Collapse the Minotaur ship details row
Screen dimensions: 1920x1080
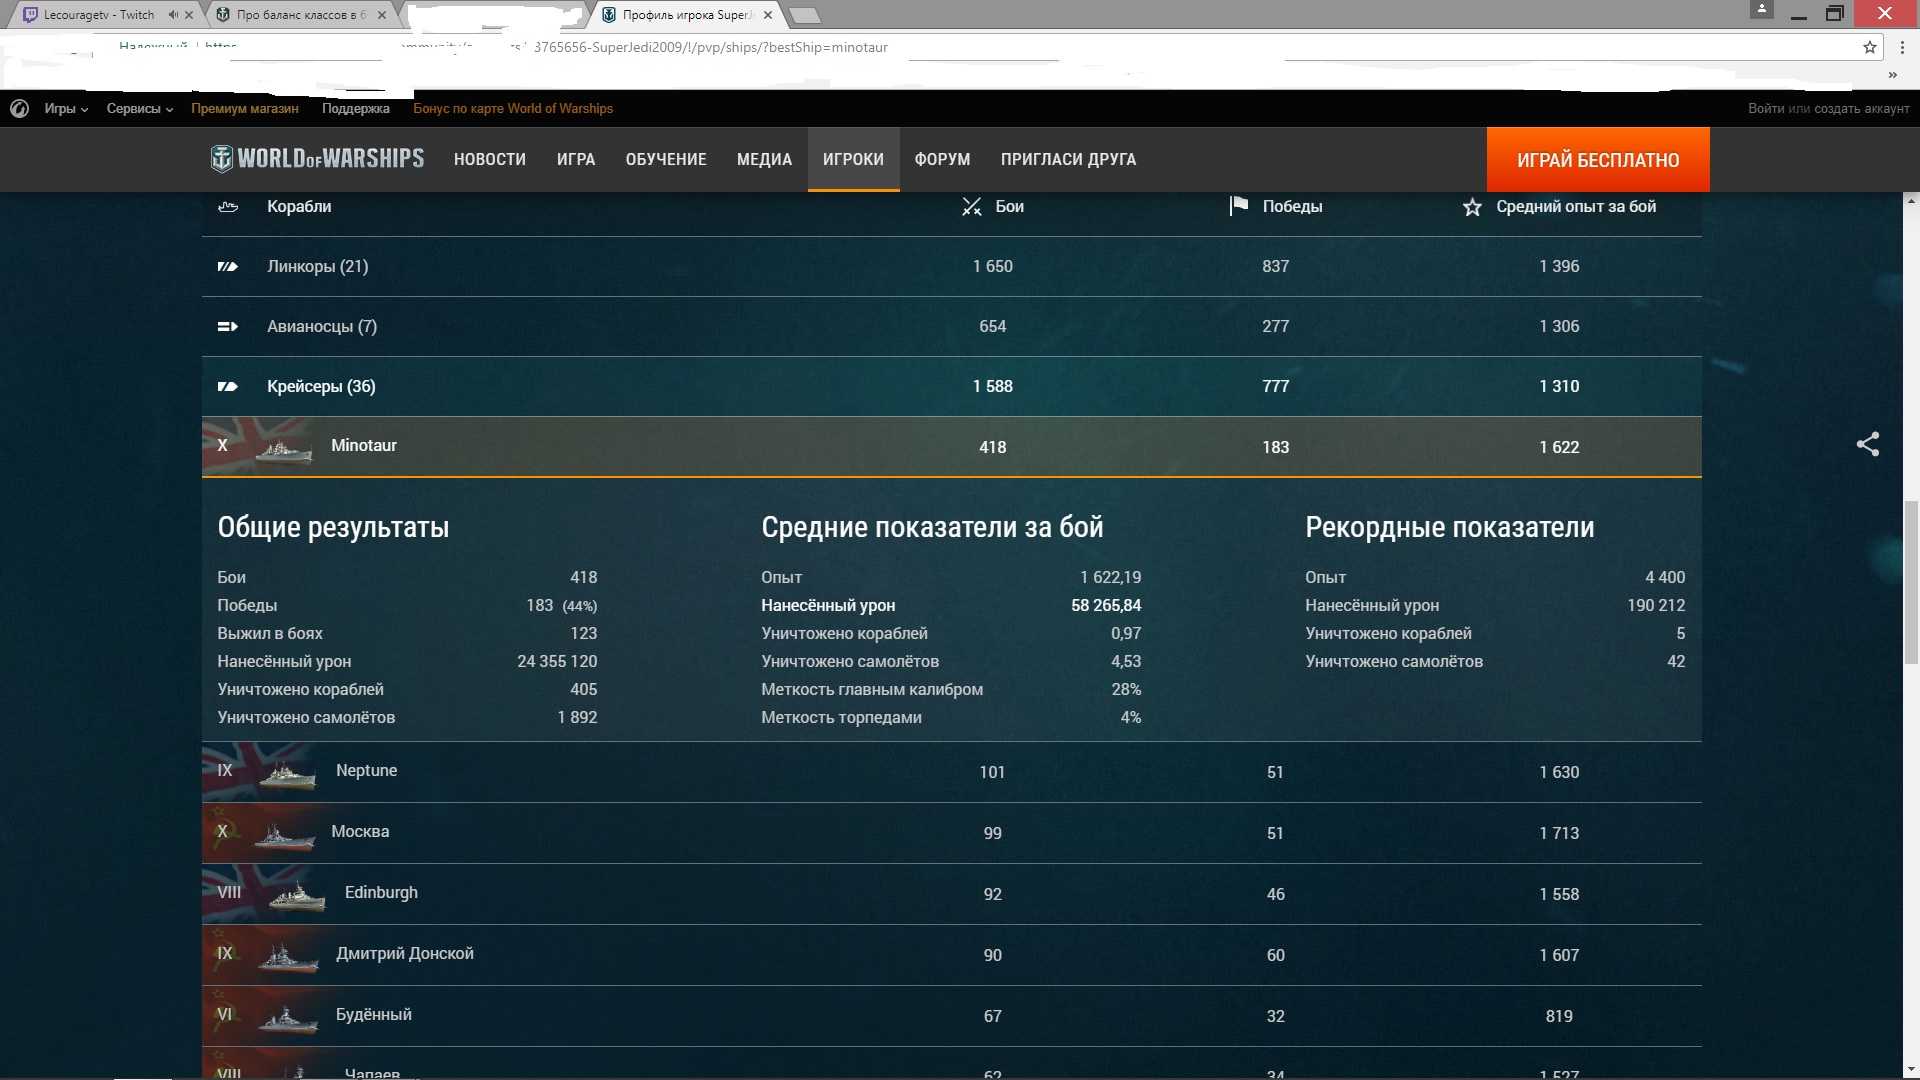coord(364,446)
